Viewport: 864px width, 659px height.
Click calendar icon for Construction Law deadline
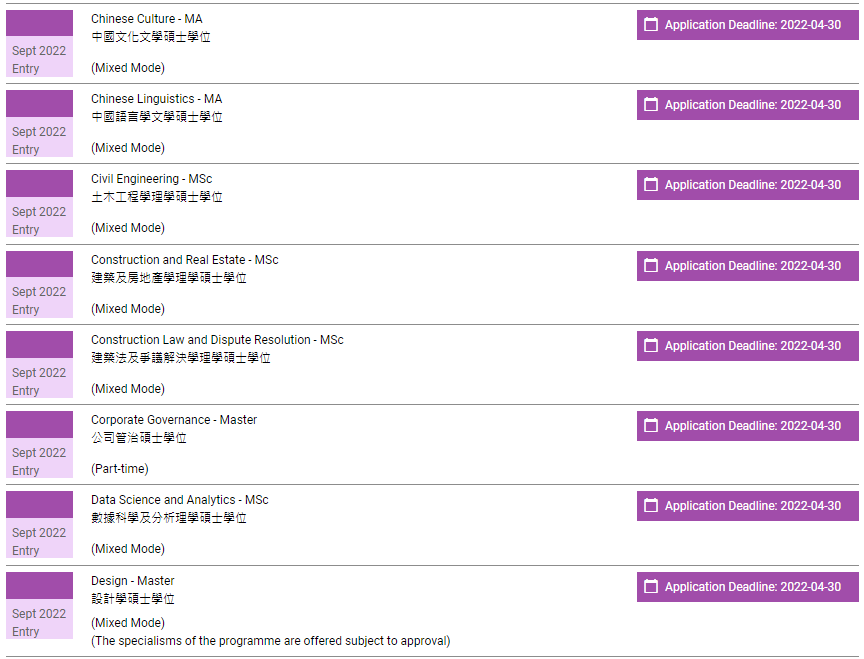coord(651,346)
